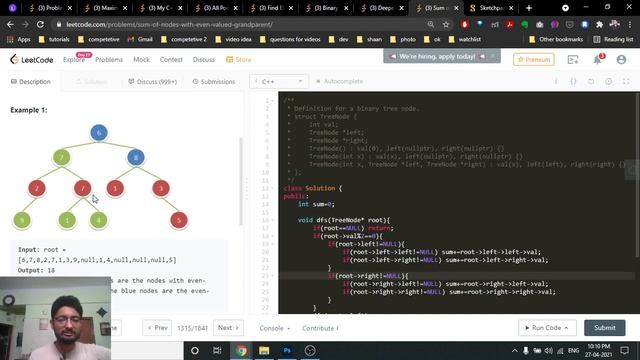
Task: Open the C++ language dropdown
Action: 279,82
